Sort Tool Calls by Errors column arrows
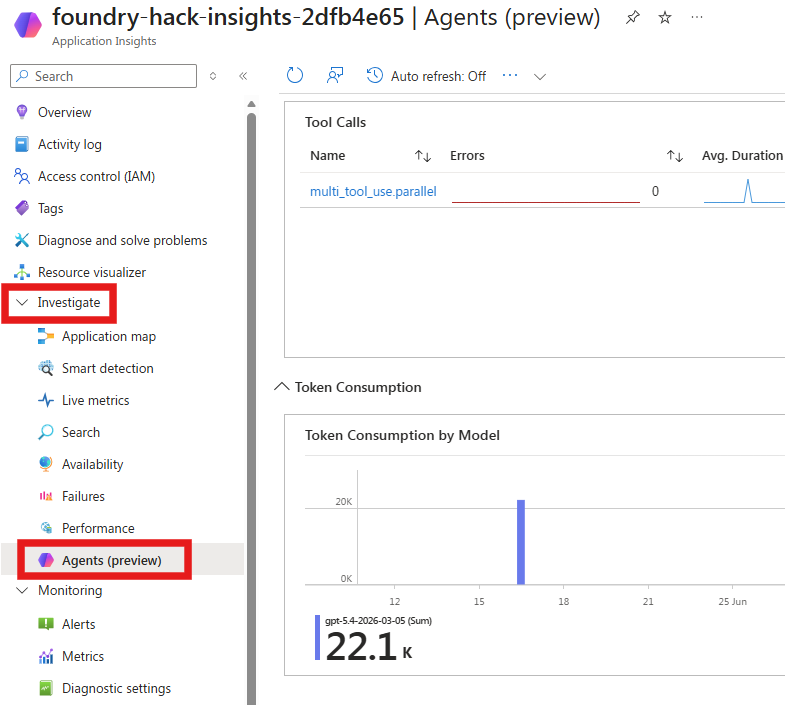 pyautogui.click(x=675, y=156)
